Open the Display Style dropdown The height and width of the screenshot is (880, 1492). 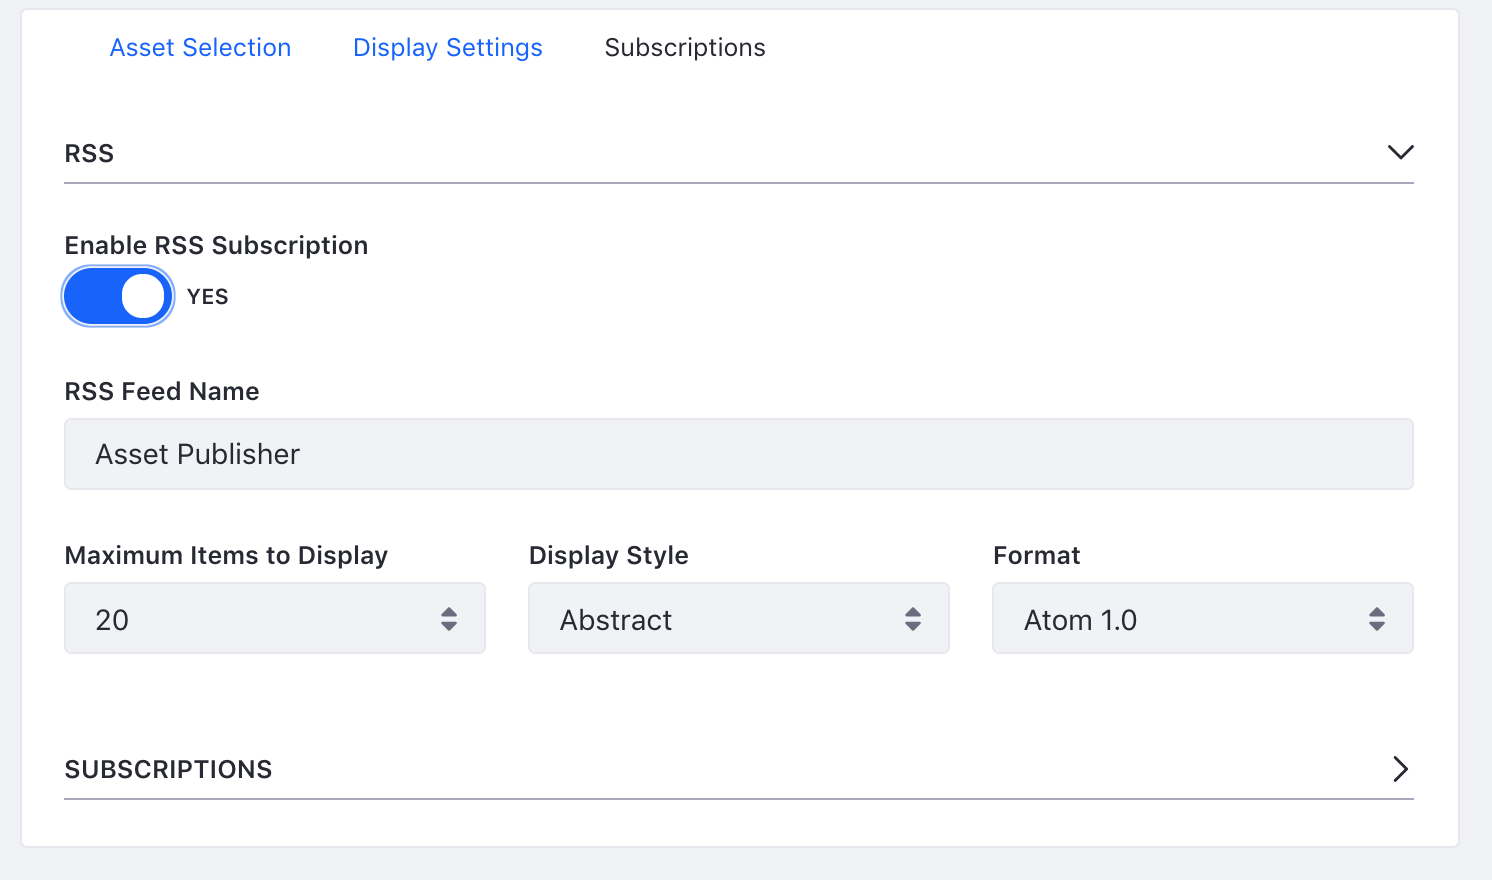pos(739,619)
